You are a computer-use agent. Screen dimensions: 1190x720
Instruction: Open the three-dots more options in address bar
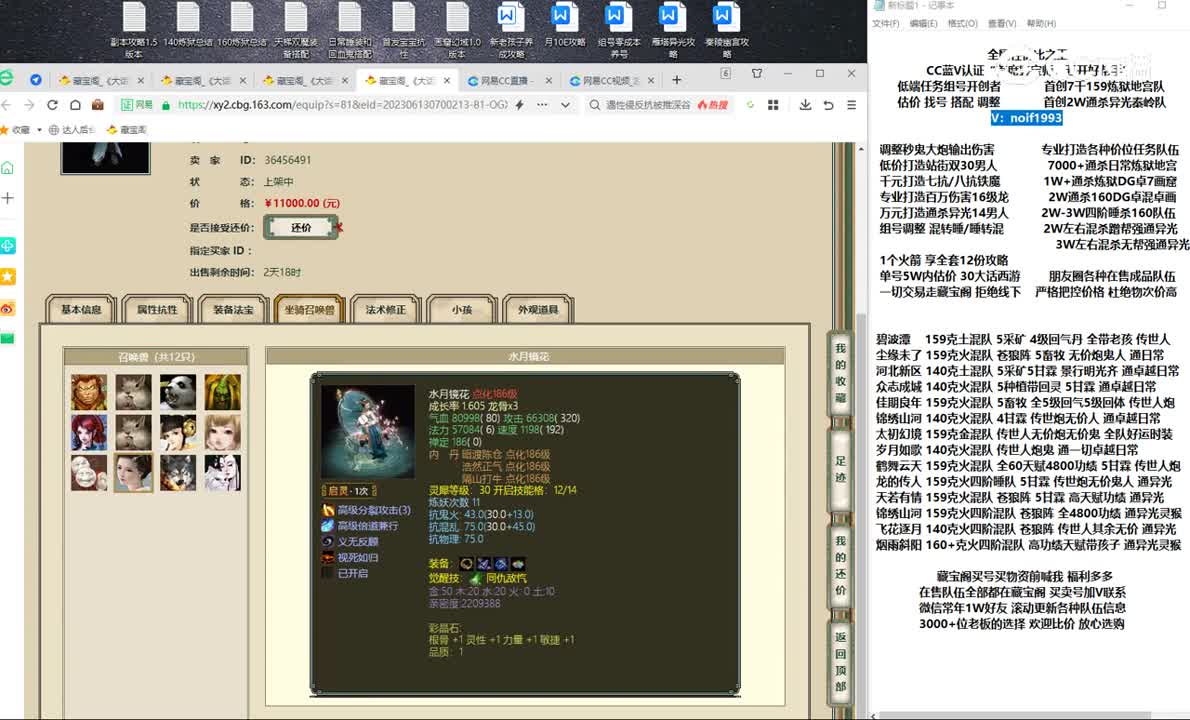542,105
